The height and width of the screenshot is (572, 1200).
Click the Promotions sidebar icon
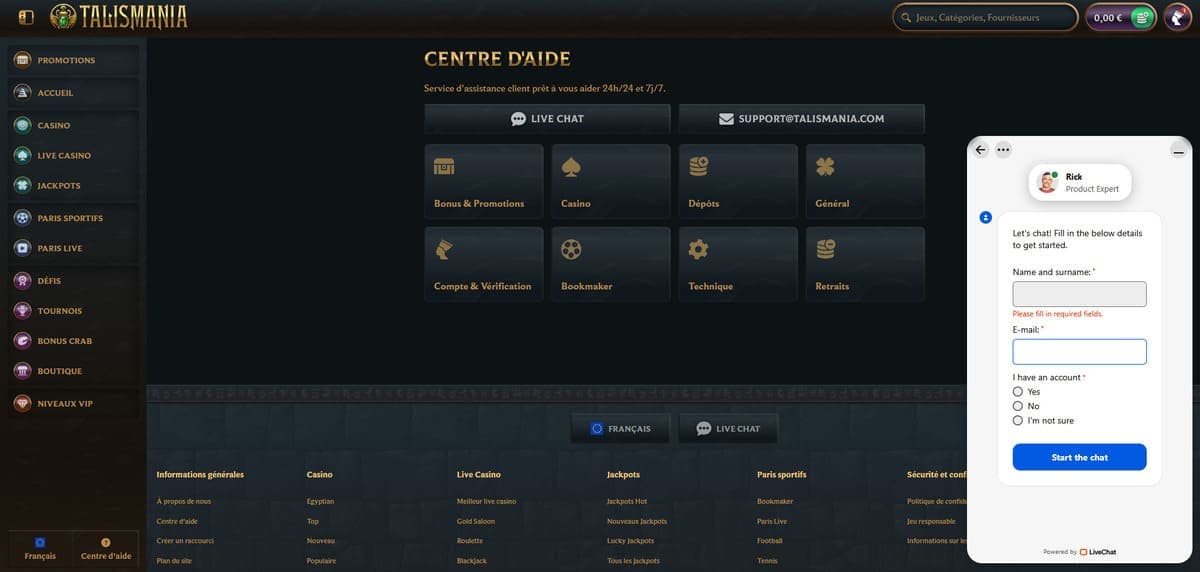click(22, 60)
